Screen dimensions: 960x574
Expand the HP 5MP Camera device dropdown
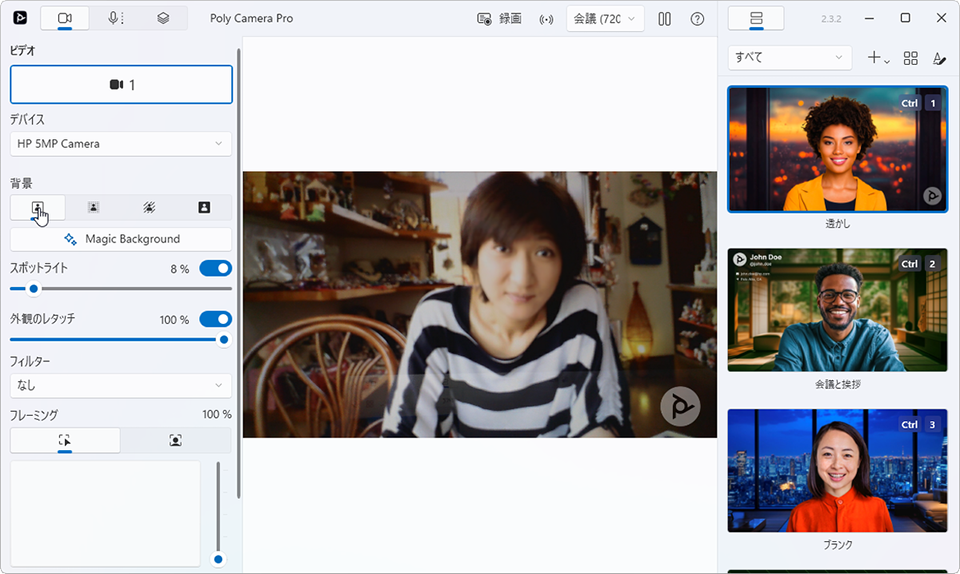pyautogui.click(x=121, y=144)
